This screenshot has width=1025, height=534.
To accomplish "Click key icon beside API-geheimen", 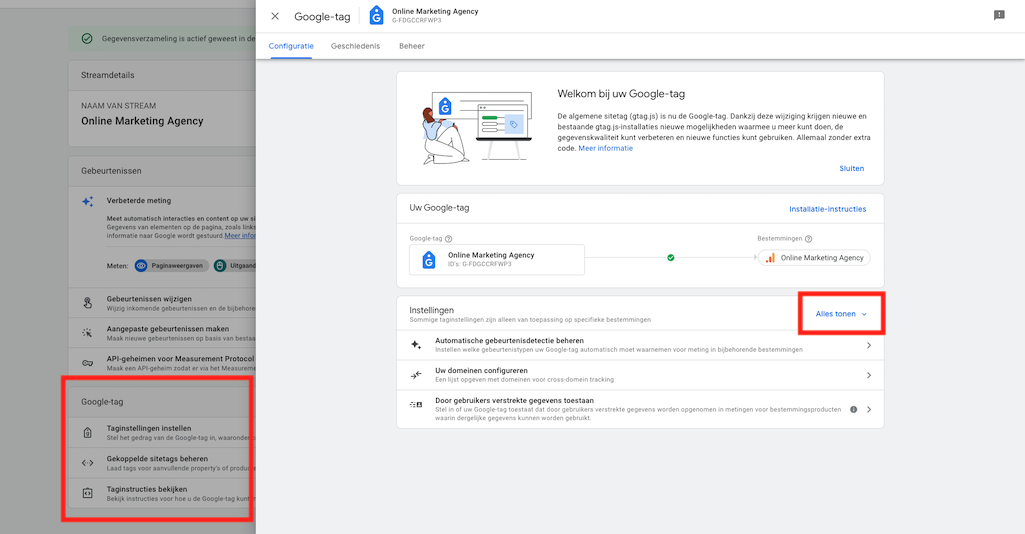I will [87, 363].
